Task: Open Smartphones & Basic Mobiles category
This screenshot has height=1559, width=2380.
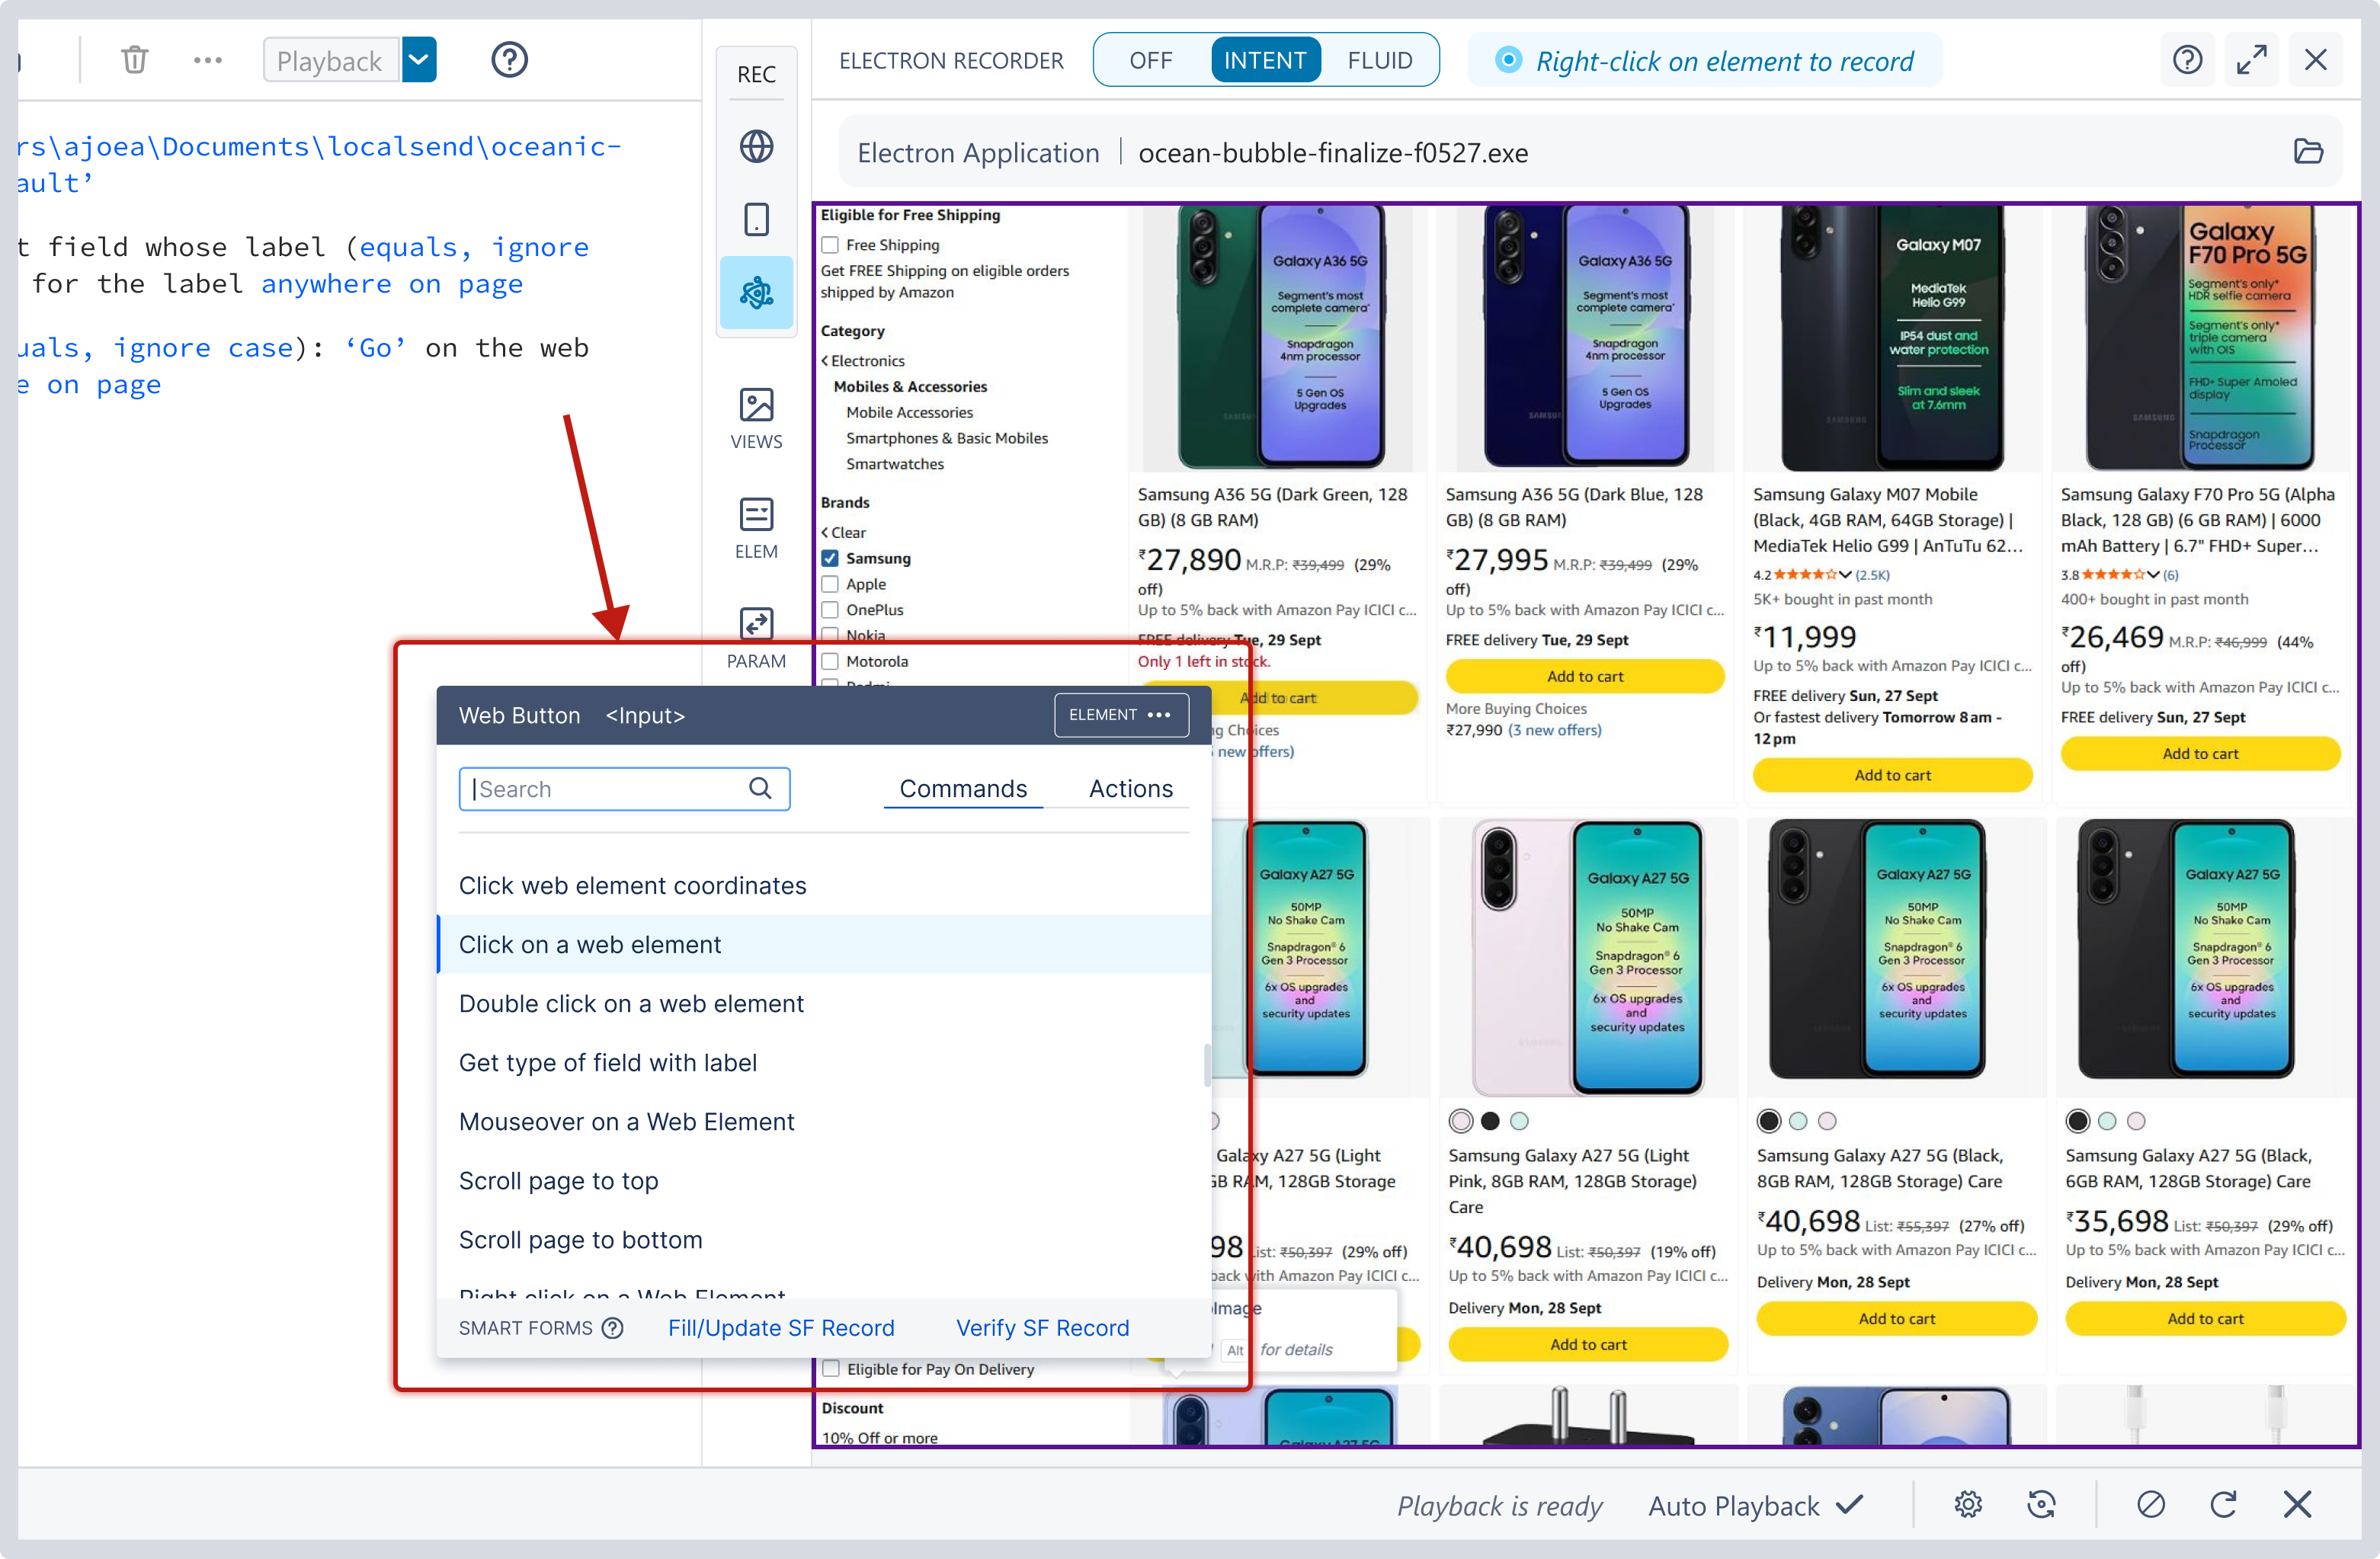Action: click(x=947, y=438)
